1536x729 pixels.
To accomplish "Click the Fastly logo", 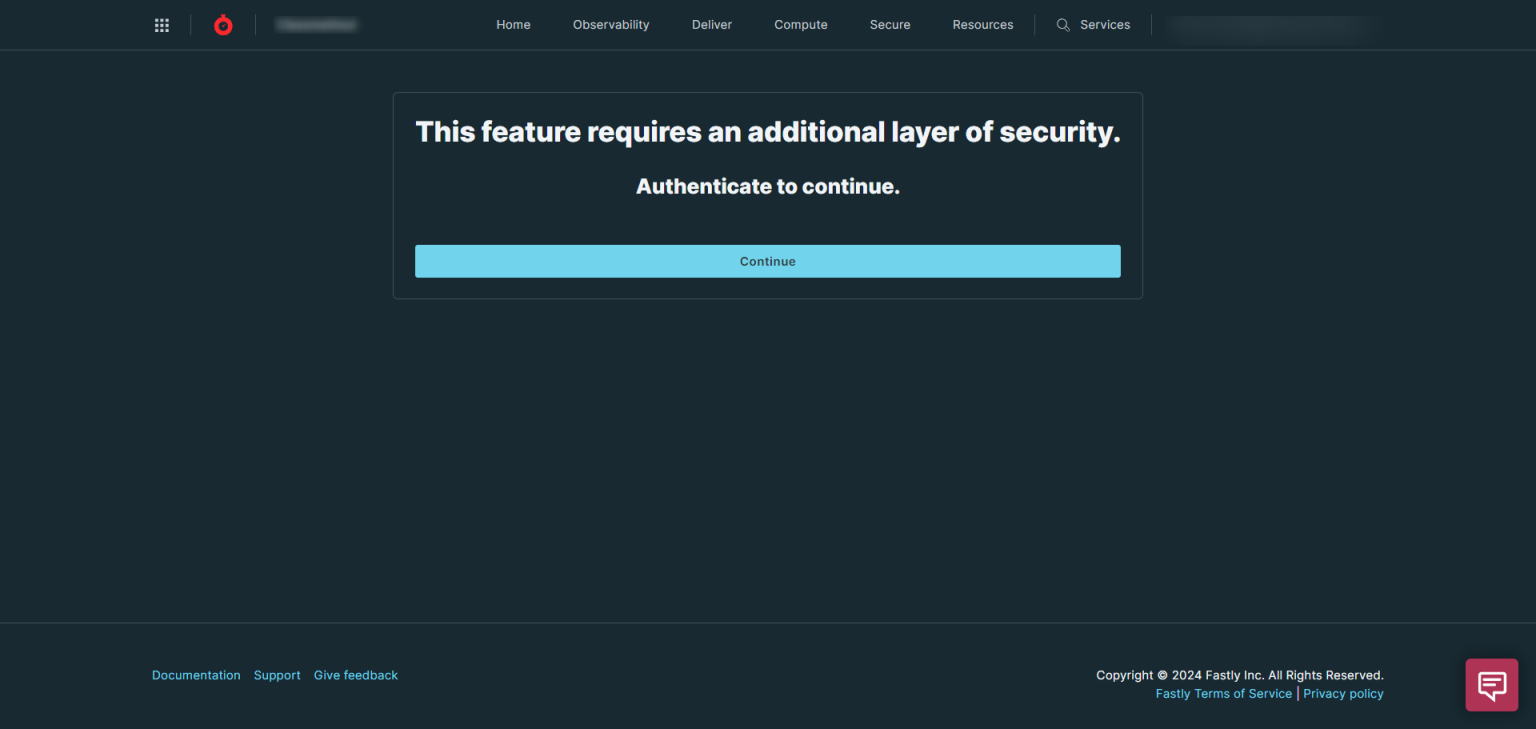I will (x=222, y=24).
